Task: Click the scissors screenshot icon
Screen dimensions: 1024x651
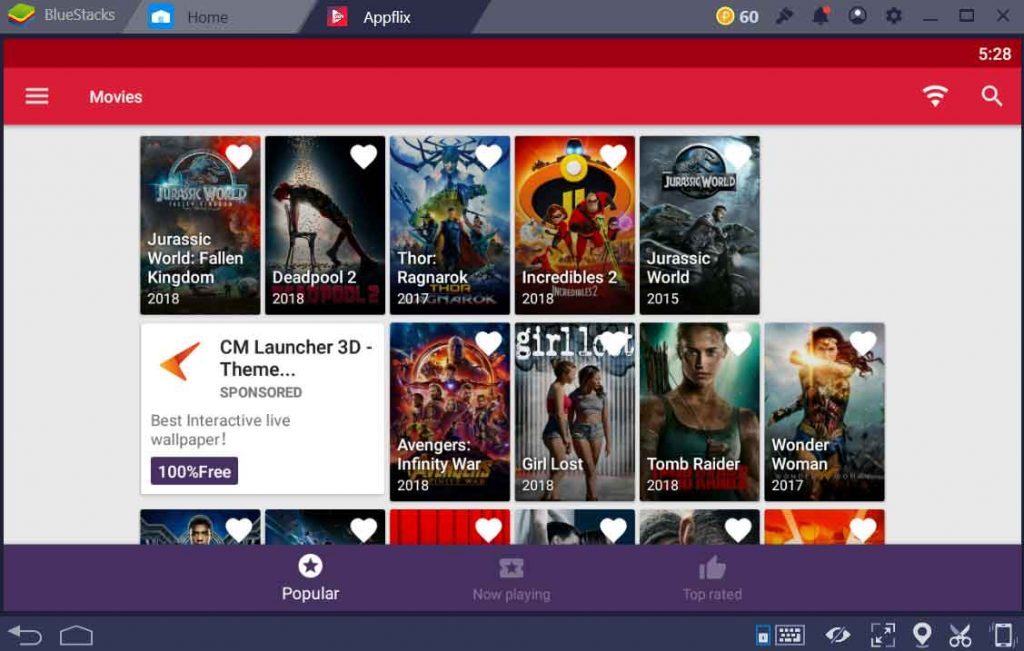Action: pyautogui.click(x=960, y=635)
